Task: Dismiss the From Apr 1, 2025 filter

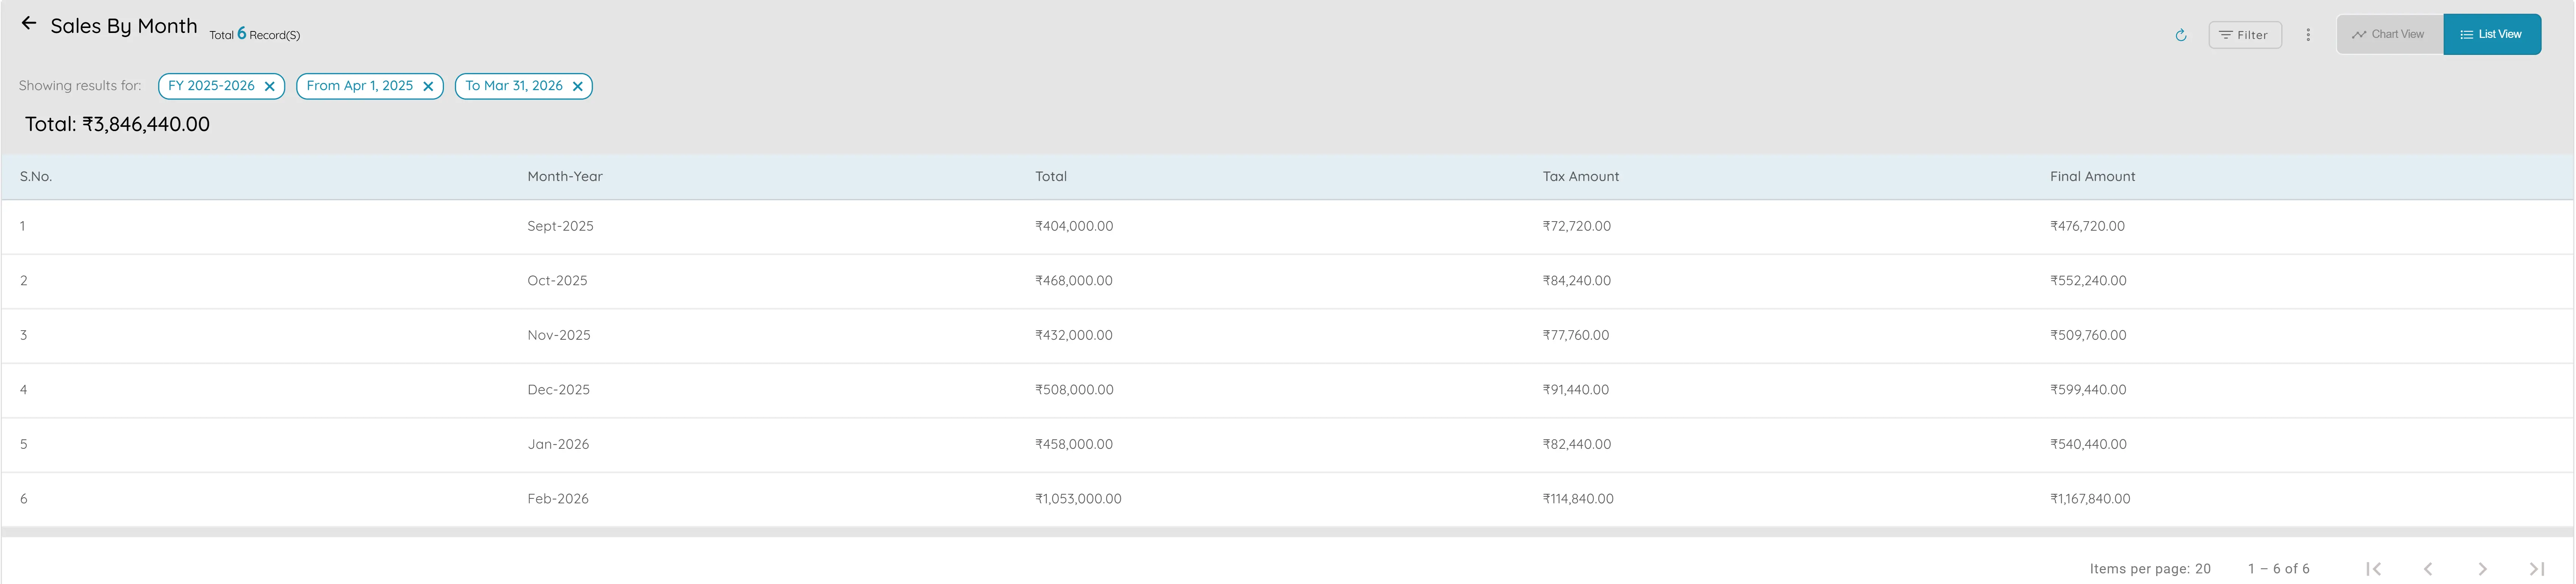Action: tap(428, 86)
